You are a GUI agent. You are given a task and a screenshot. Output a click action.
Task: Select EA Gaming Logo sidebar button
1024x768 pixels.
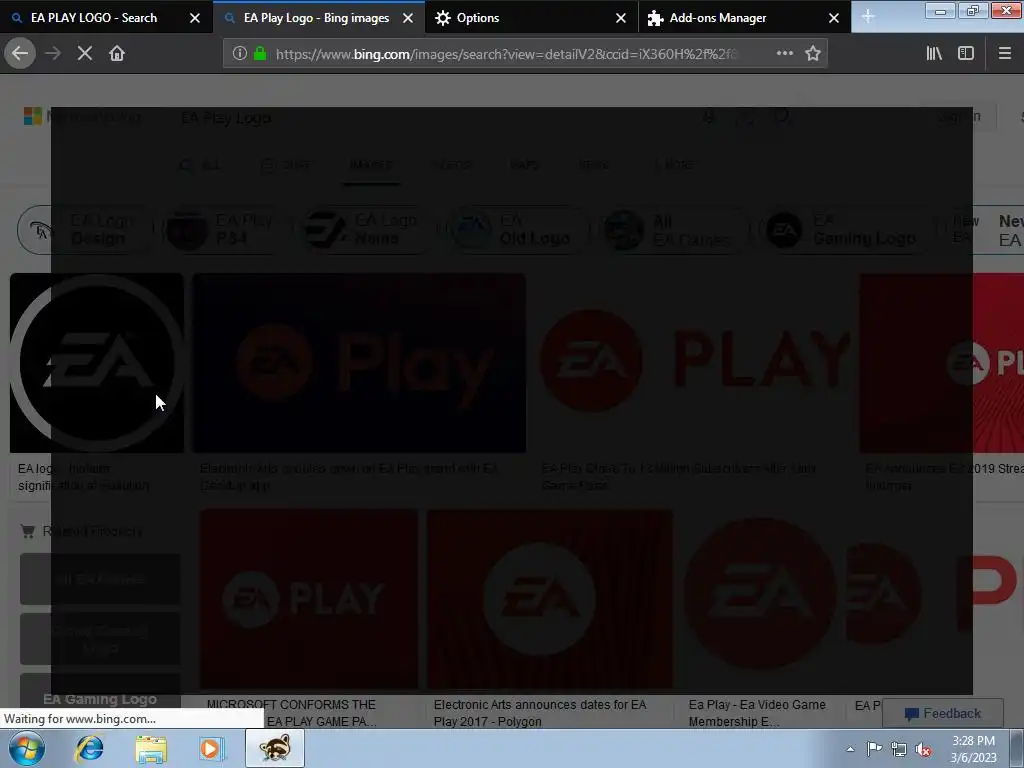(100, 699)
